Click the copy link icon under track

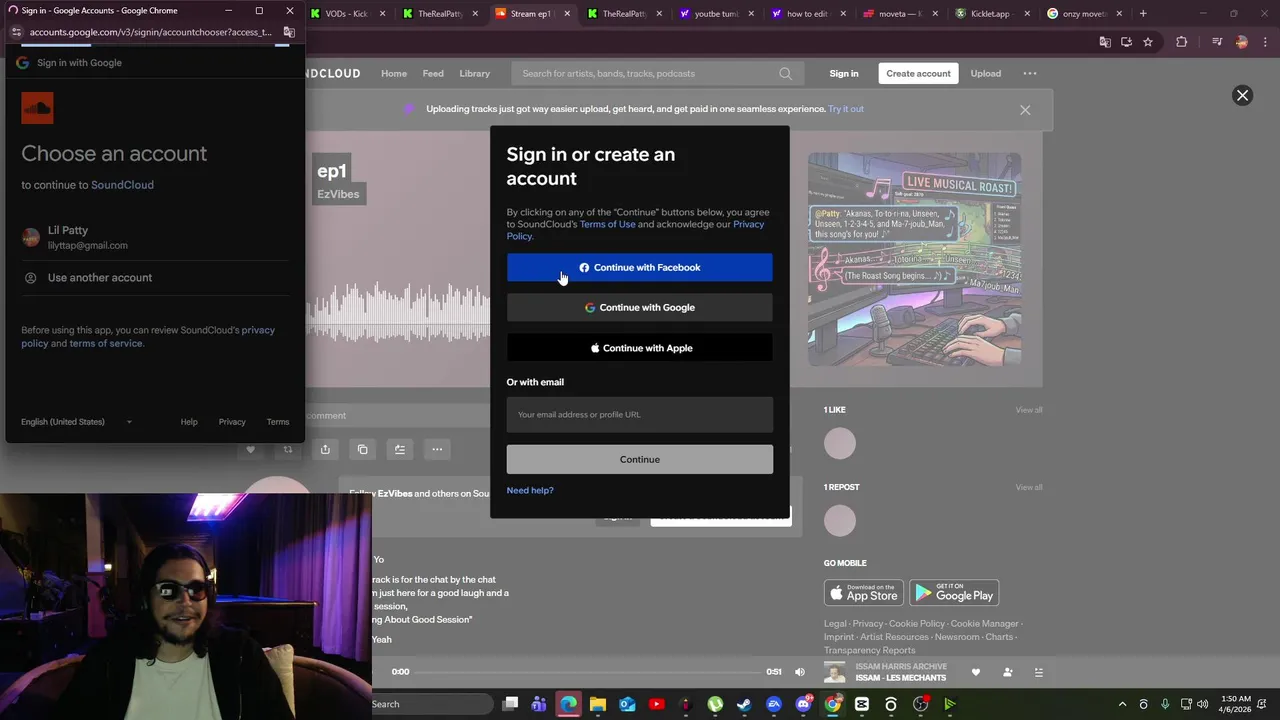coord(362,450)
